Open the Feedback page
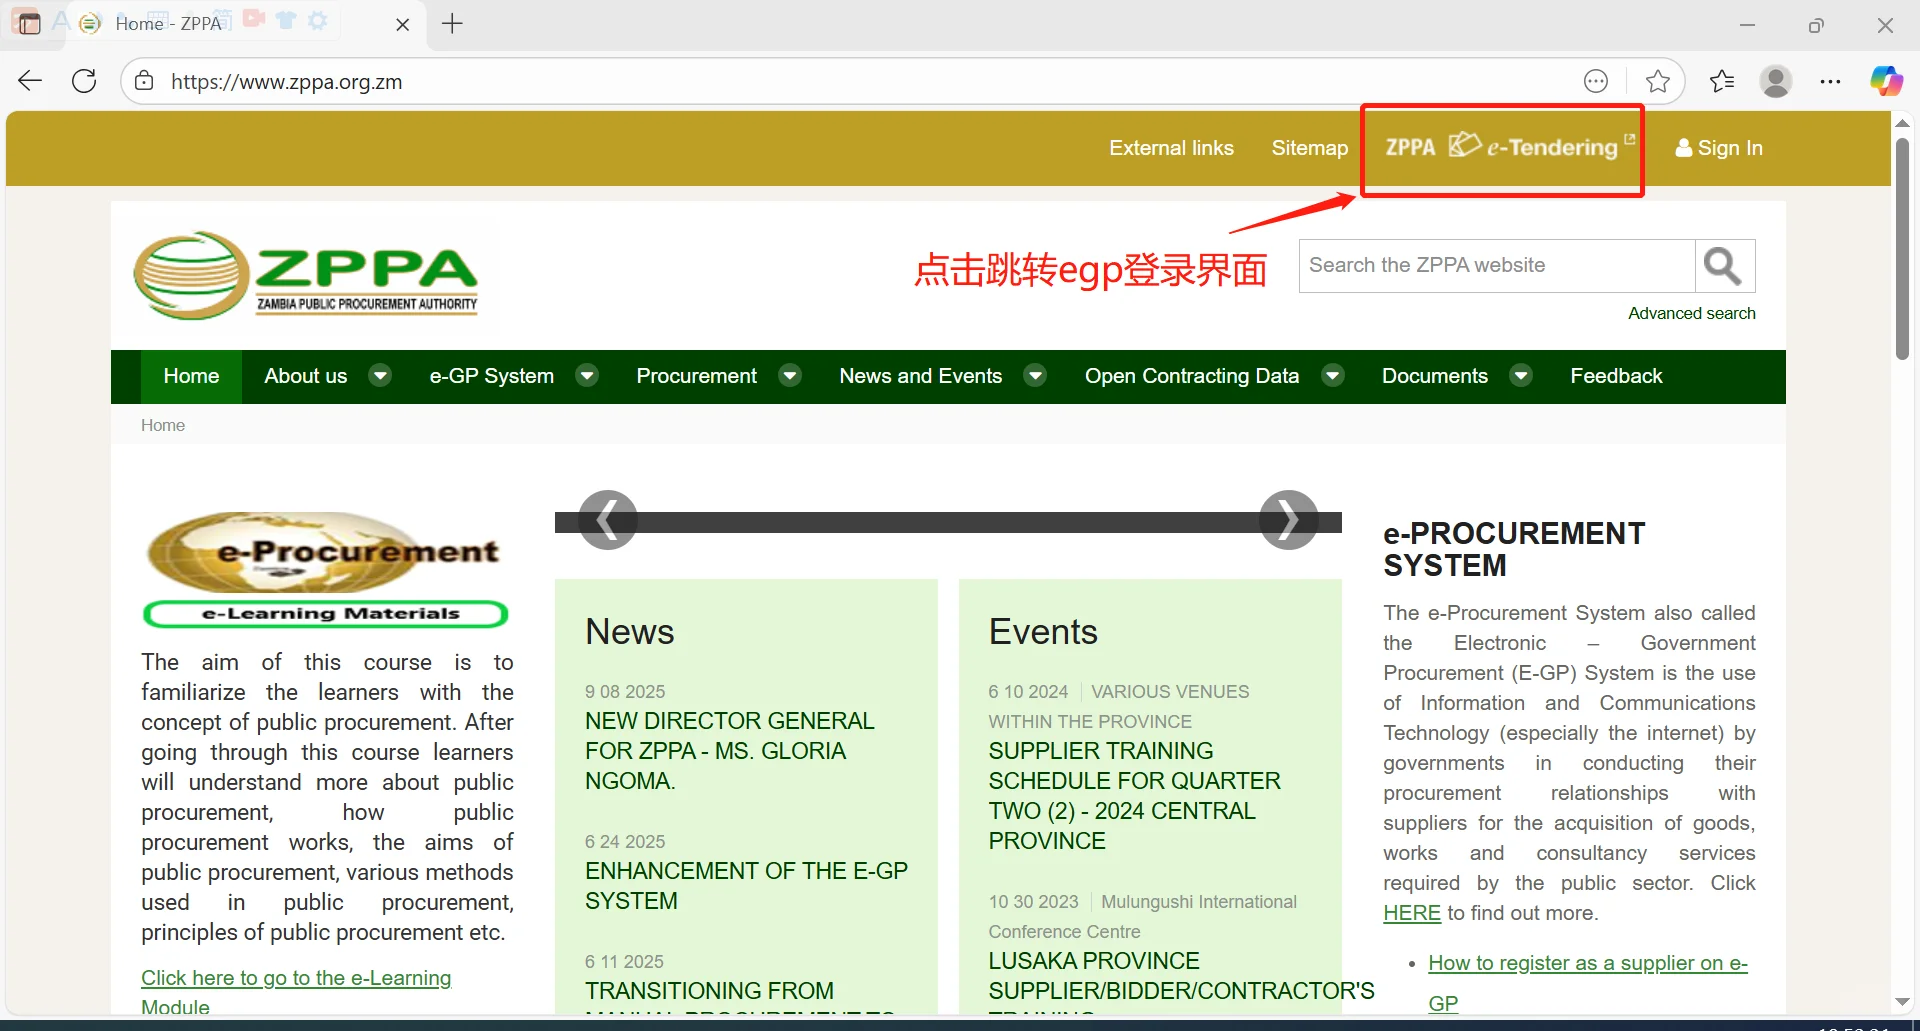This screenshot has width=1920, height=1031. [1616, 376]
